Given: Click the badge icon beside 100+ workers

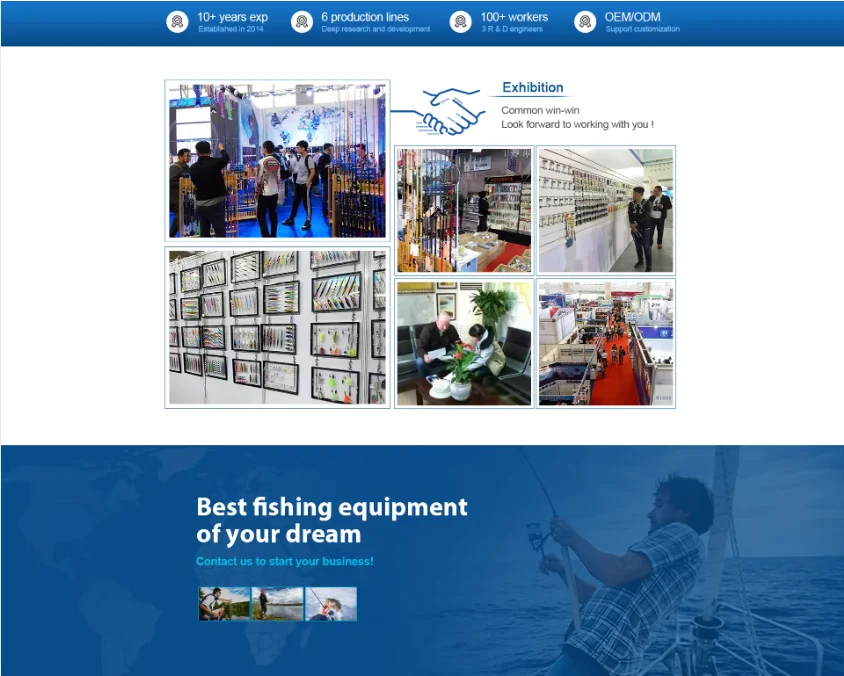Looking at the screenshot, I should click(x=460, y=22).
